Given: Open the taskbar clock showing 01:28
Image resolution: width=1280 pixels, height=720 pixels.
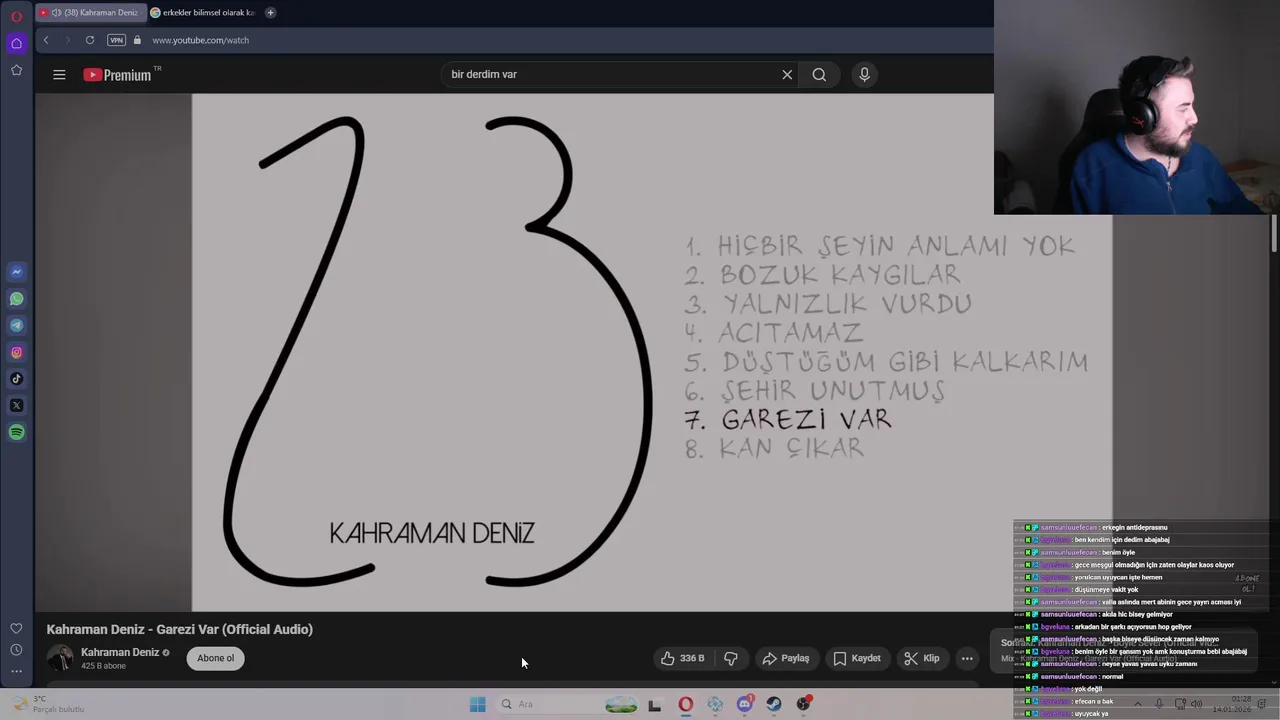Looking at the screenshot, I should [x=1232, y=704].
